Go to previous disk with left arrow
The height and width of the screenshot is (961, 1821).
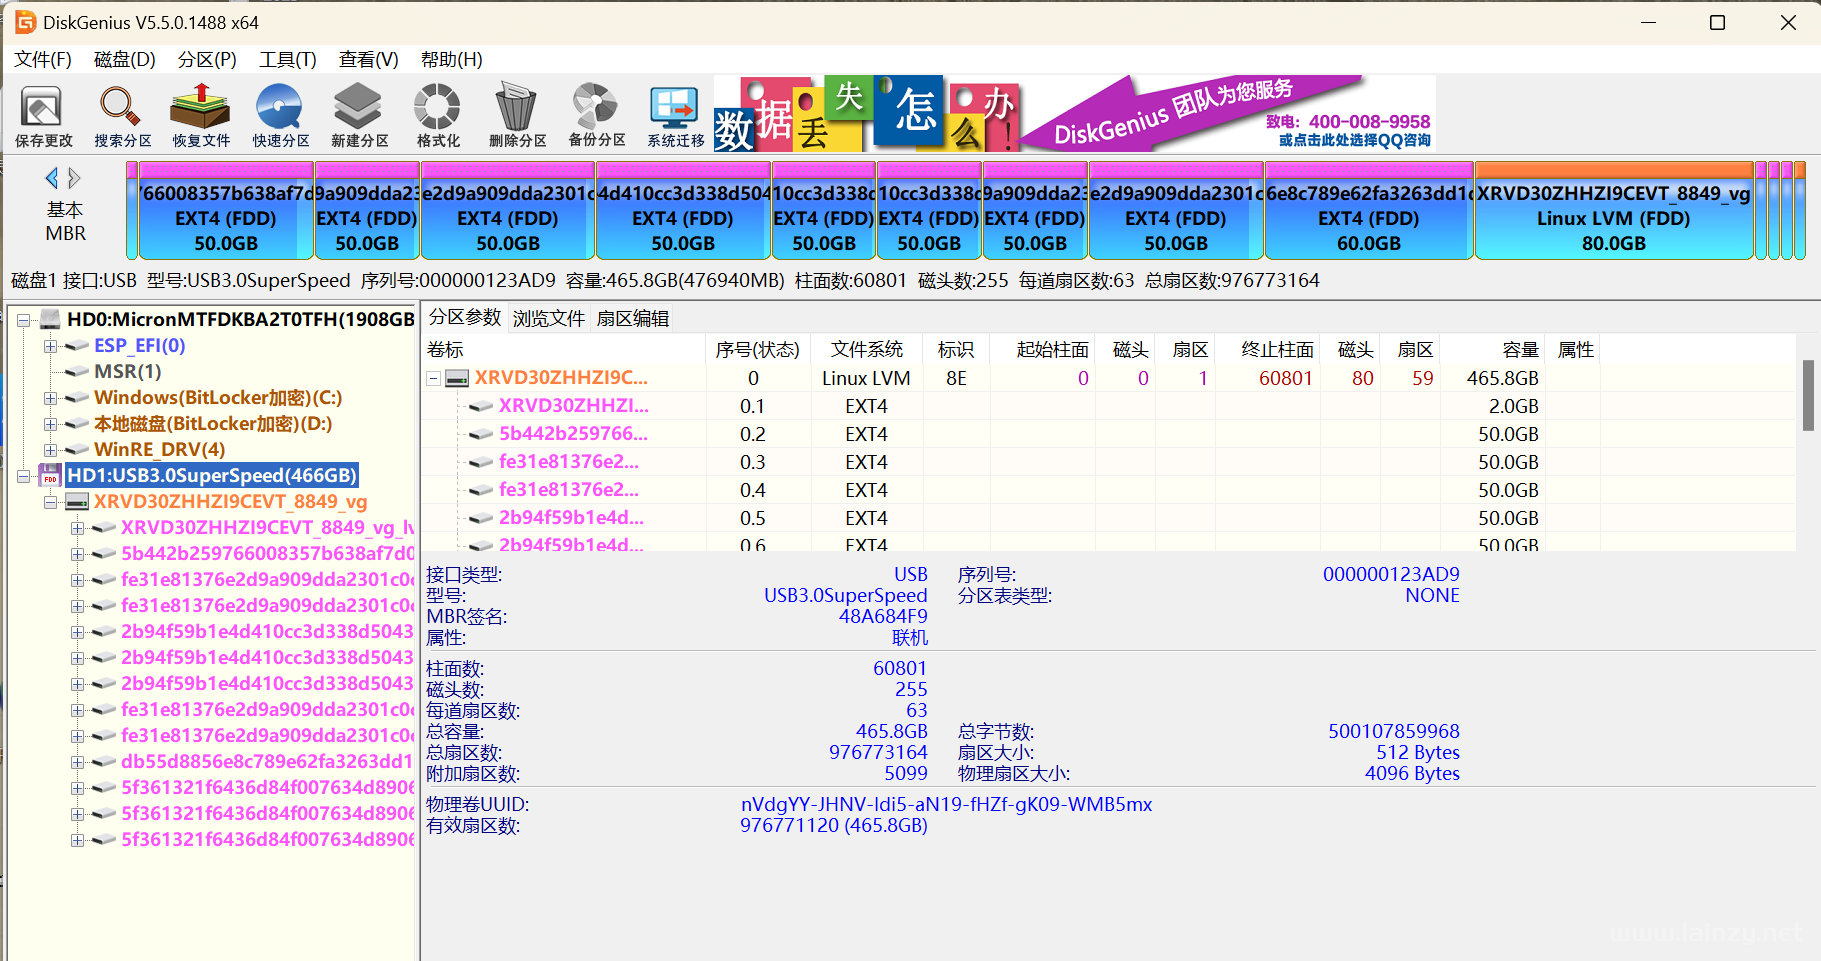click(51, 179)
